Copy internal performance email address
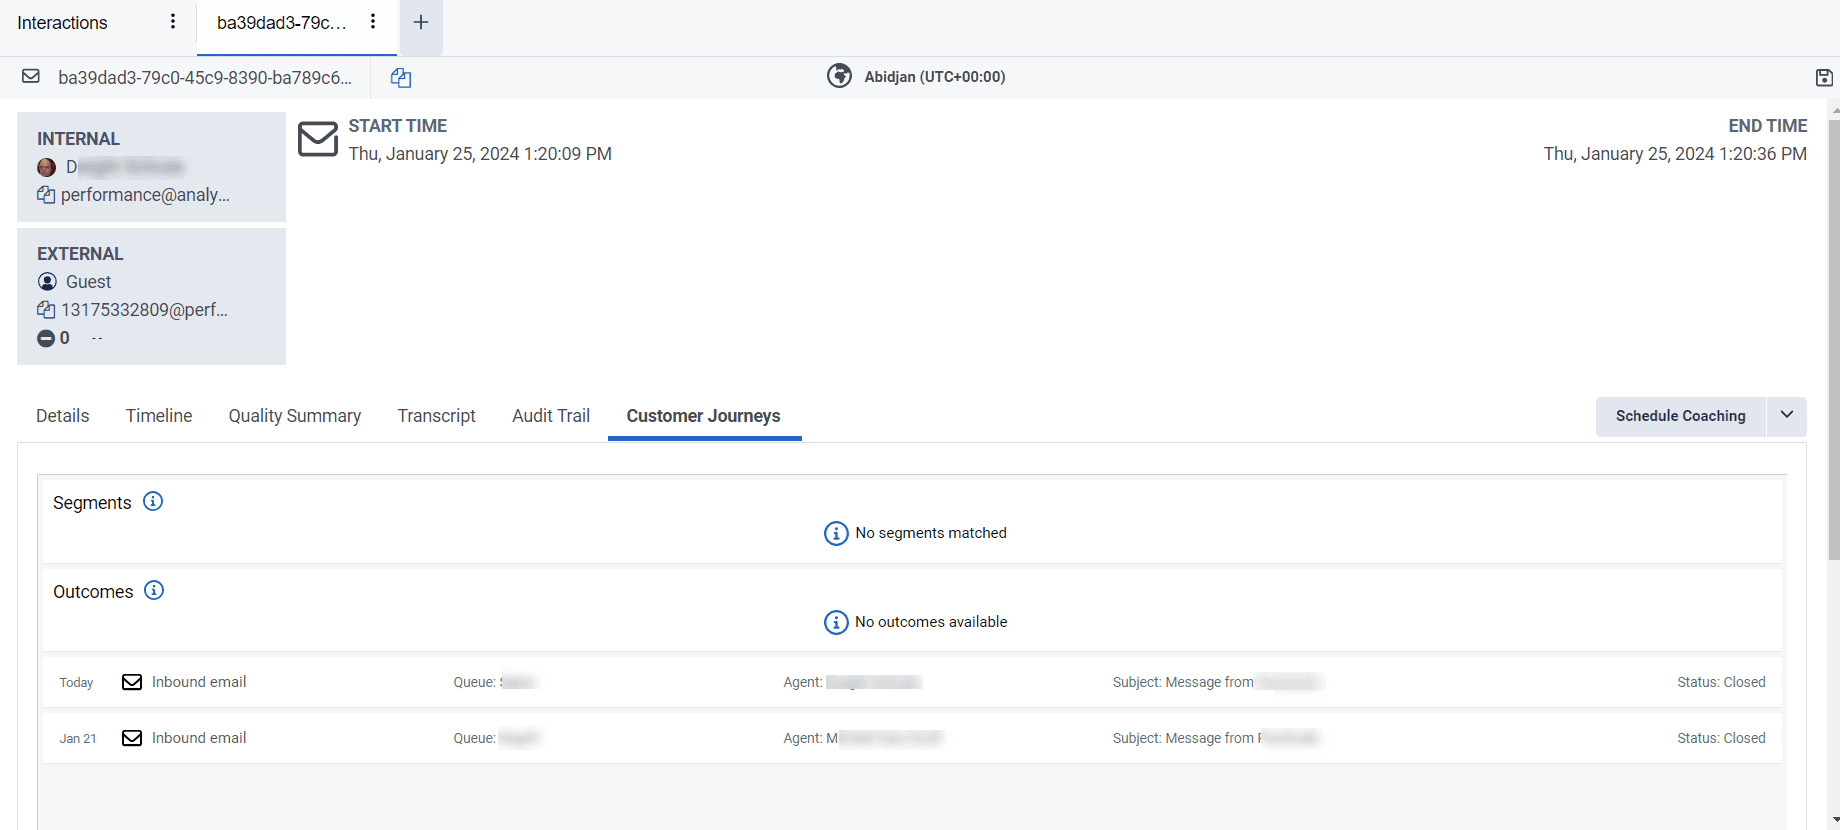The image size is (1840, 830). (46, 195)
